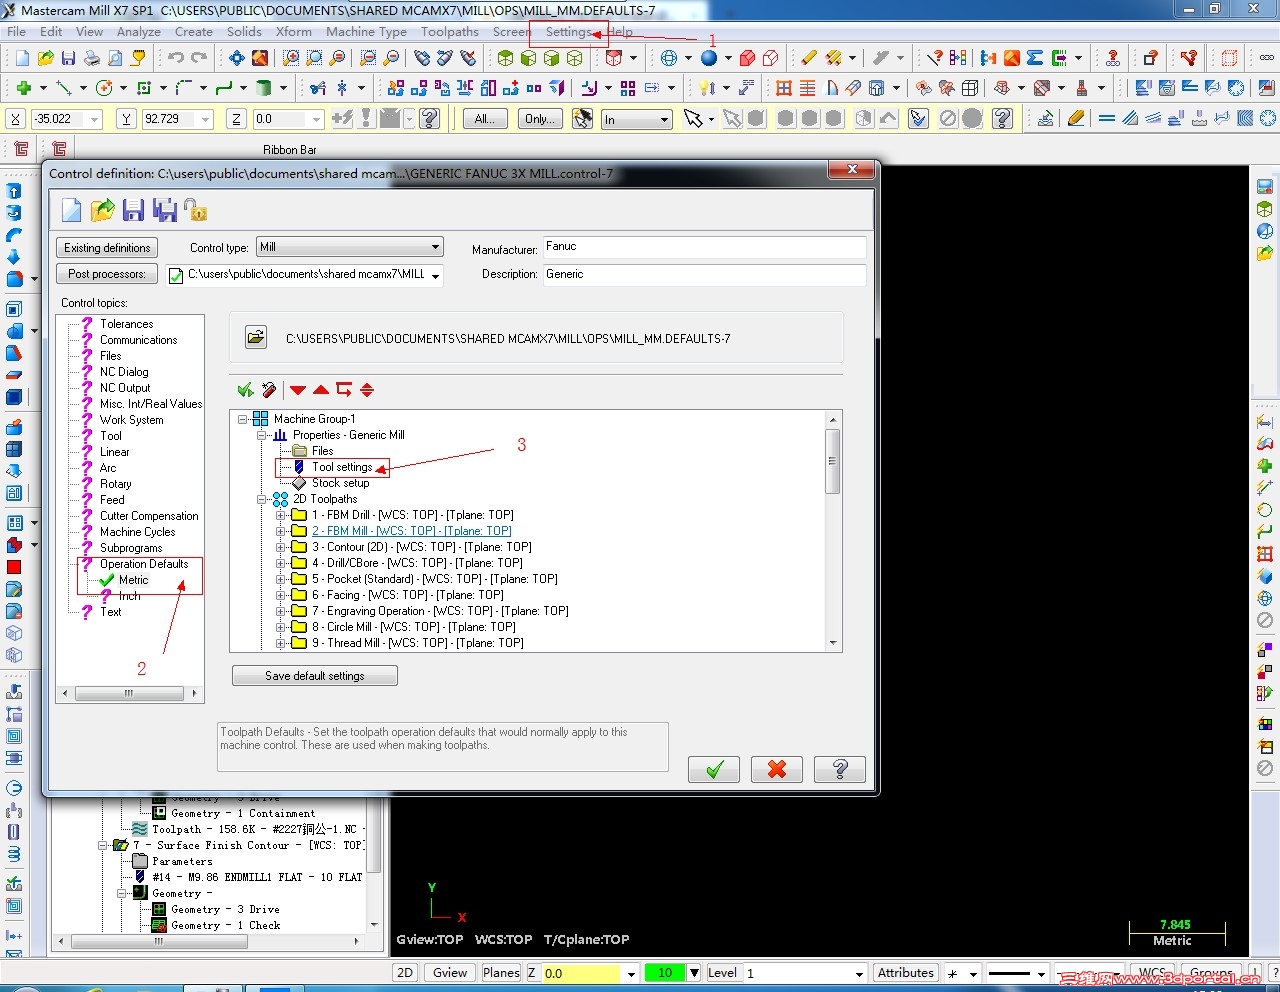
Task: Open the post processor path dropdown
Action: [436, 276]
